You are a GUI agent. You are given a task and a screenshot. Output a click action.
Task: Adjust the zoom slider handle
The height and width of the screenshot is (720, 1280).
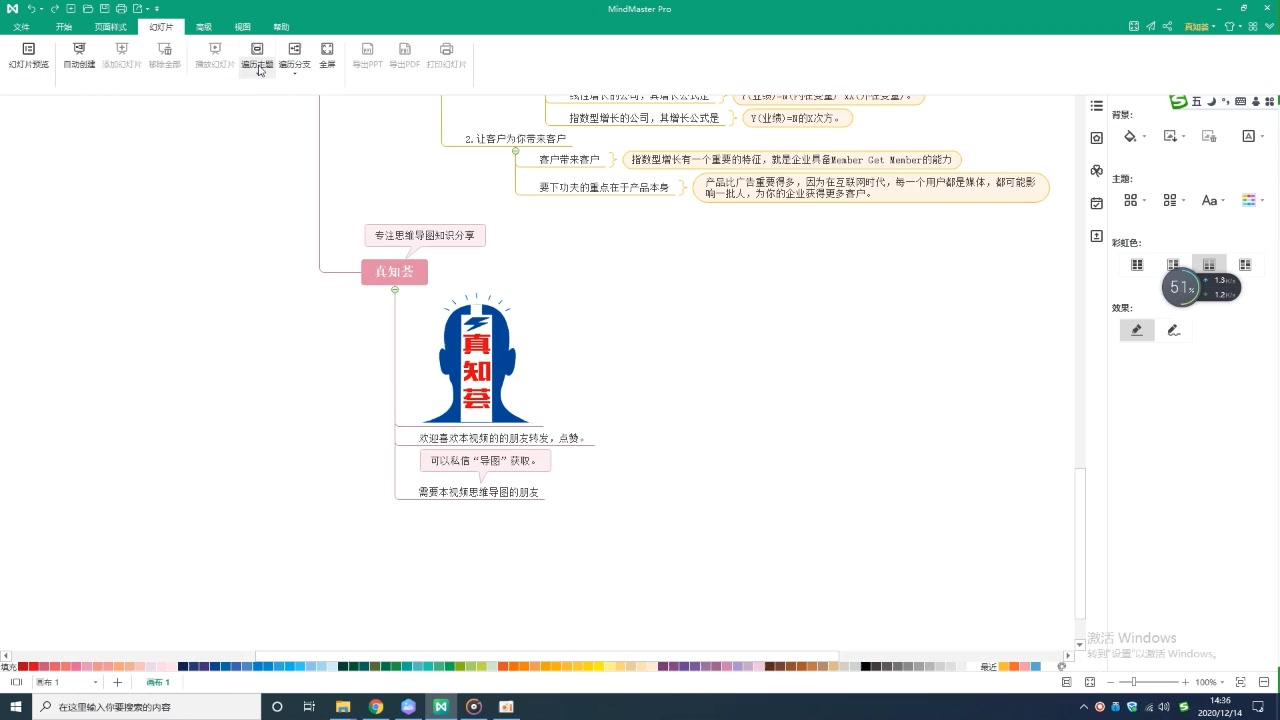pos(1134,682)
